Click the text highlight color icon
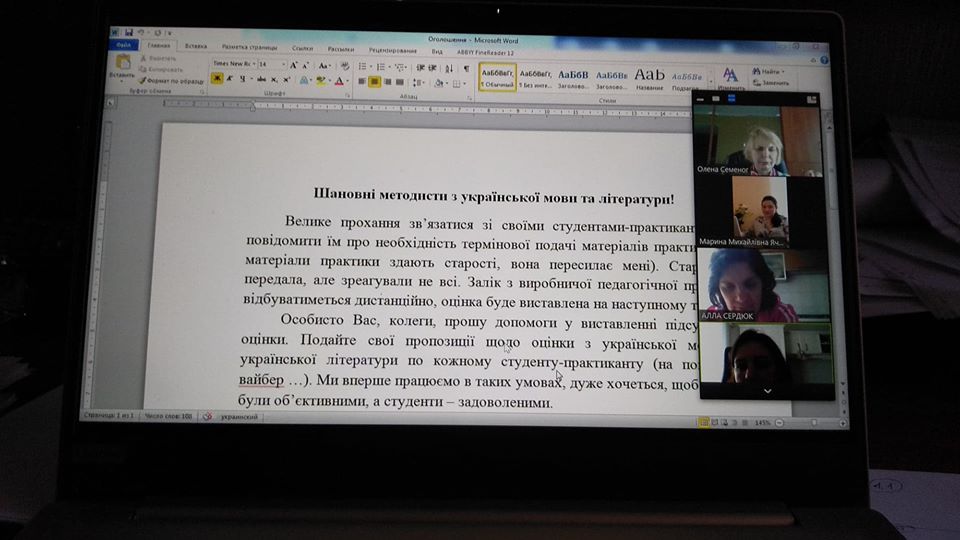Image resolution: width=960 pixels, height=540 pixels. (320, 80)
